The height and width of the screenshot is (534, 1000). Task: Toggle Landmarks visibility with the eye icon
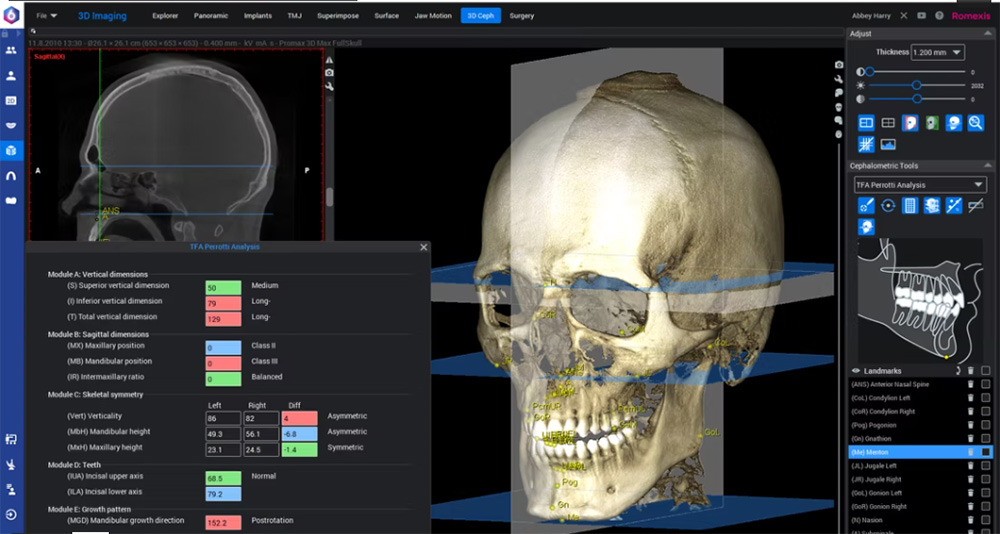pyautogui.click(x=856, y=371)
